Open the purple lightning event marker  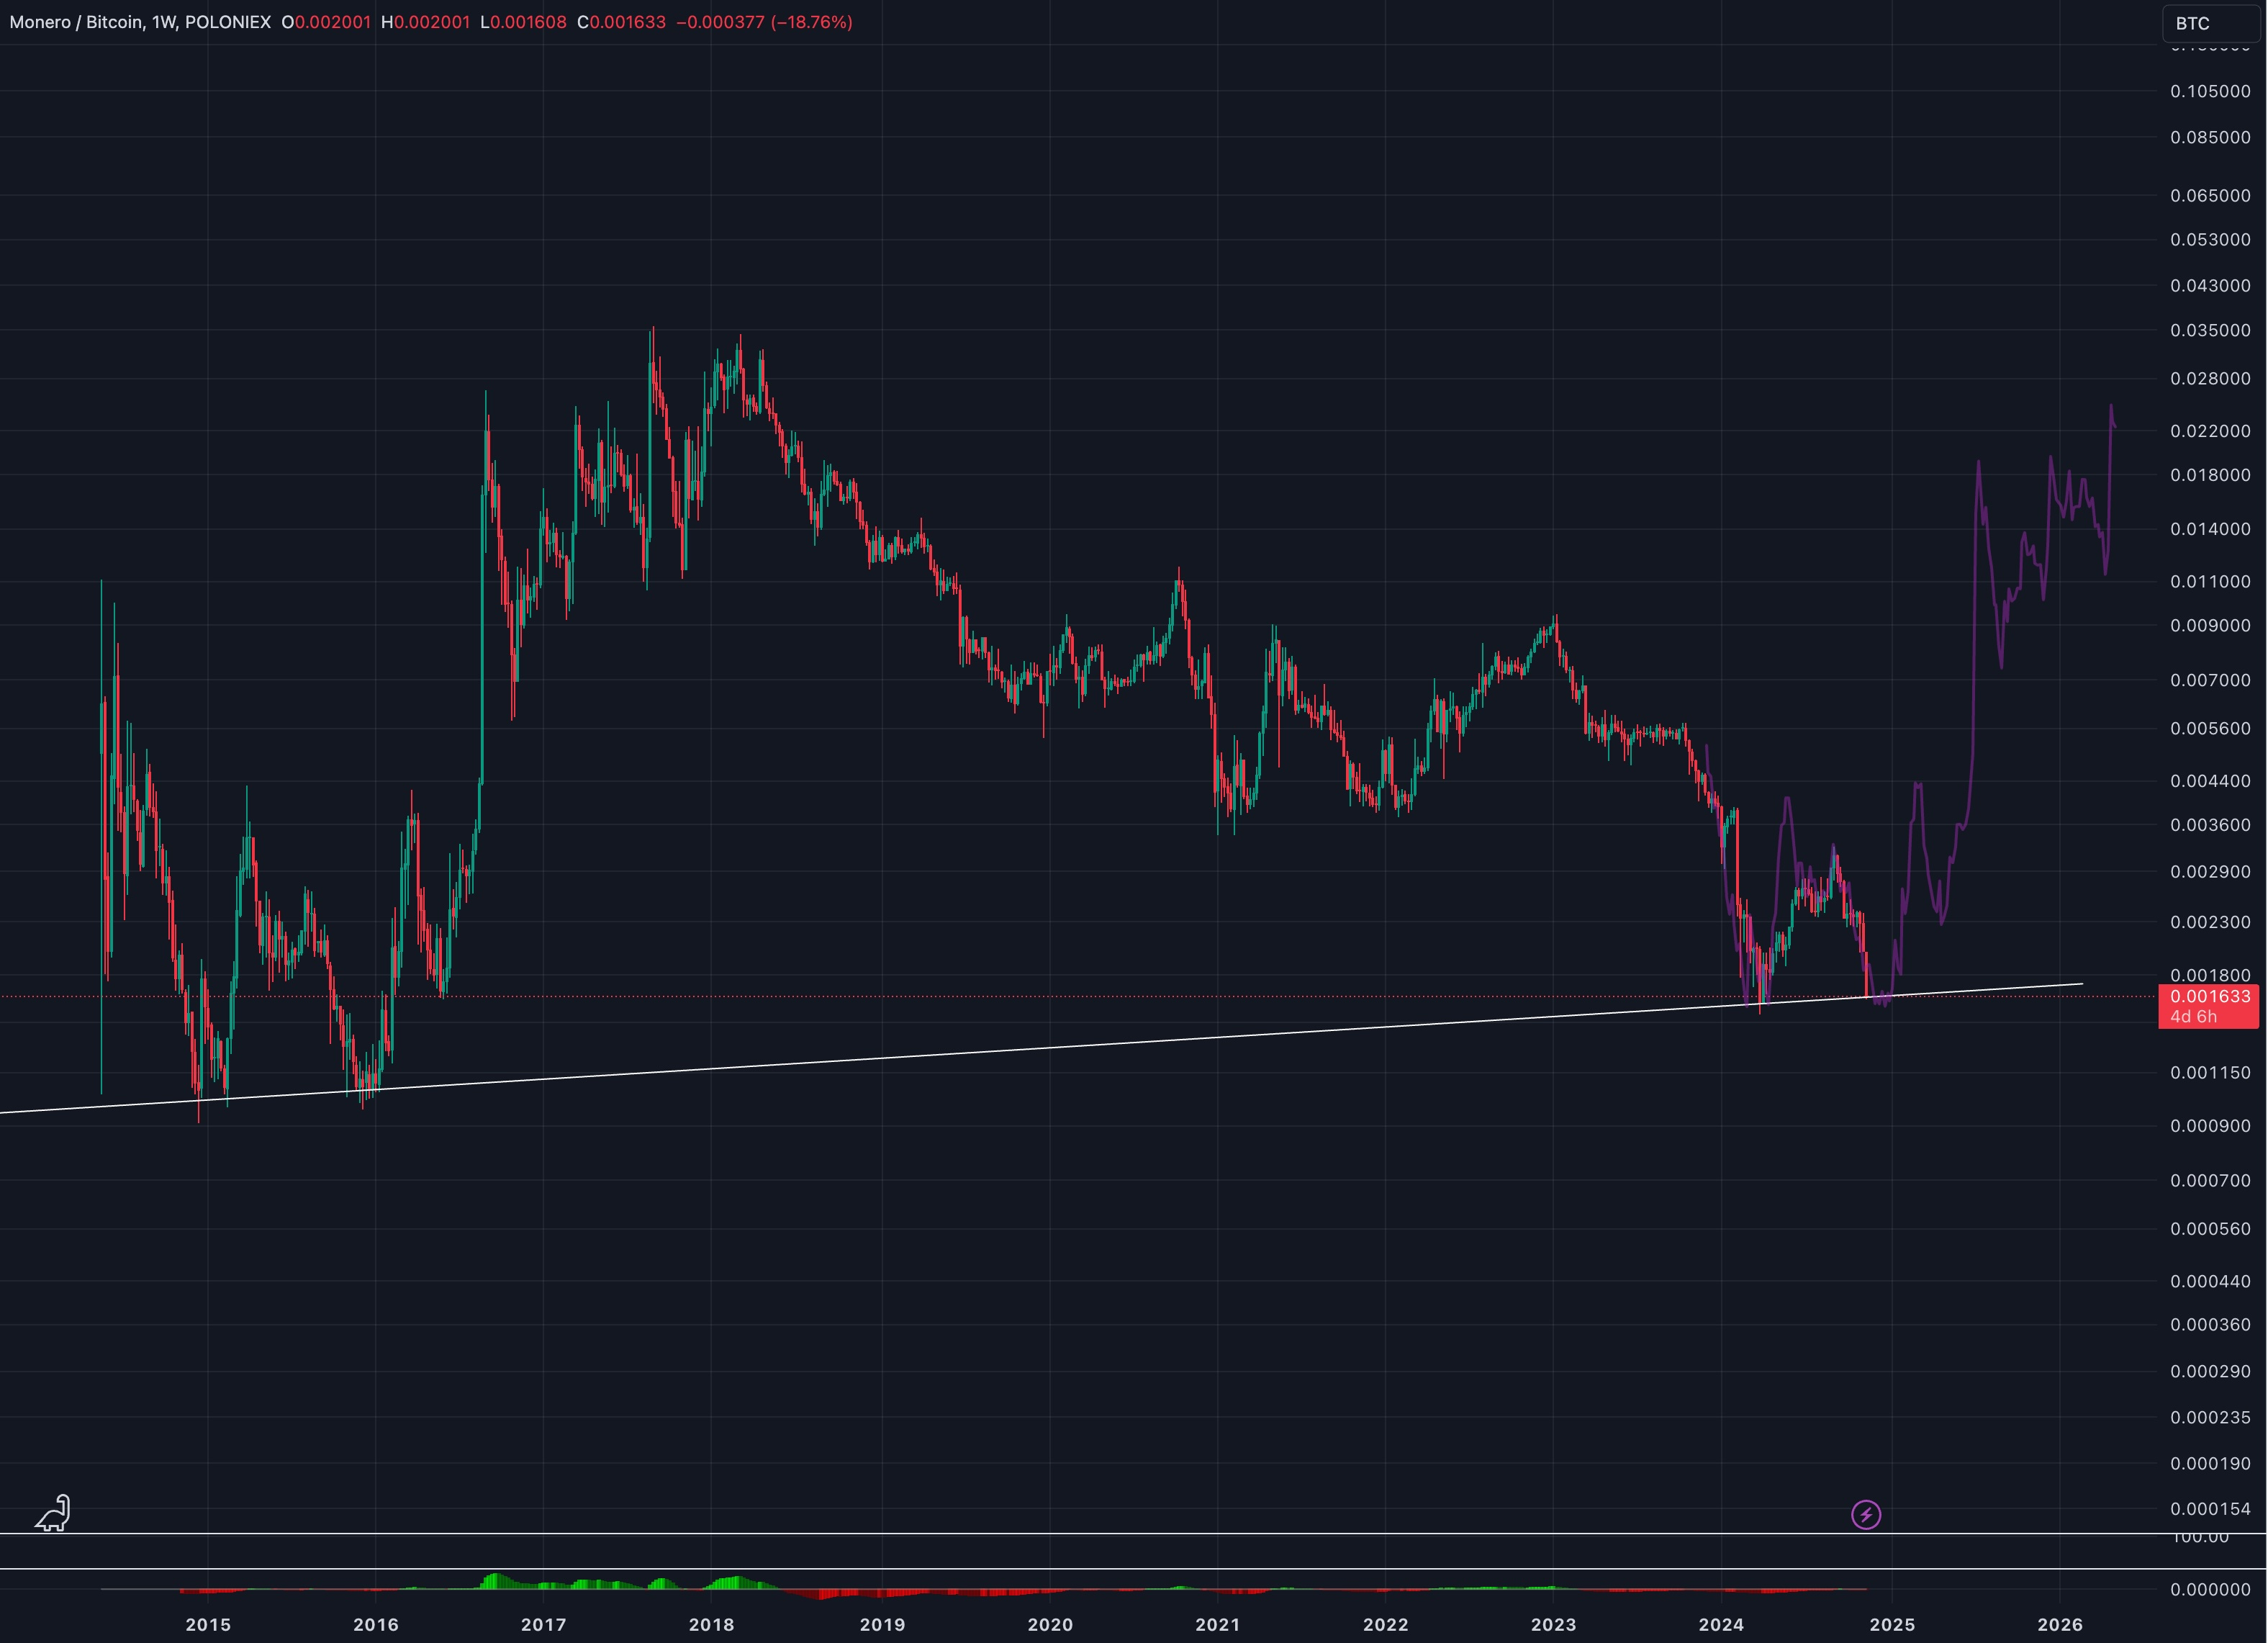click(1865, 1514)
